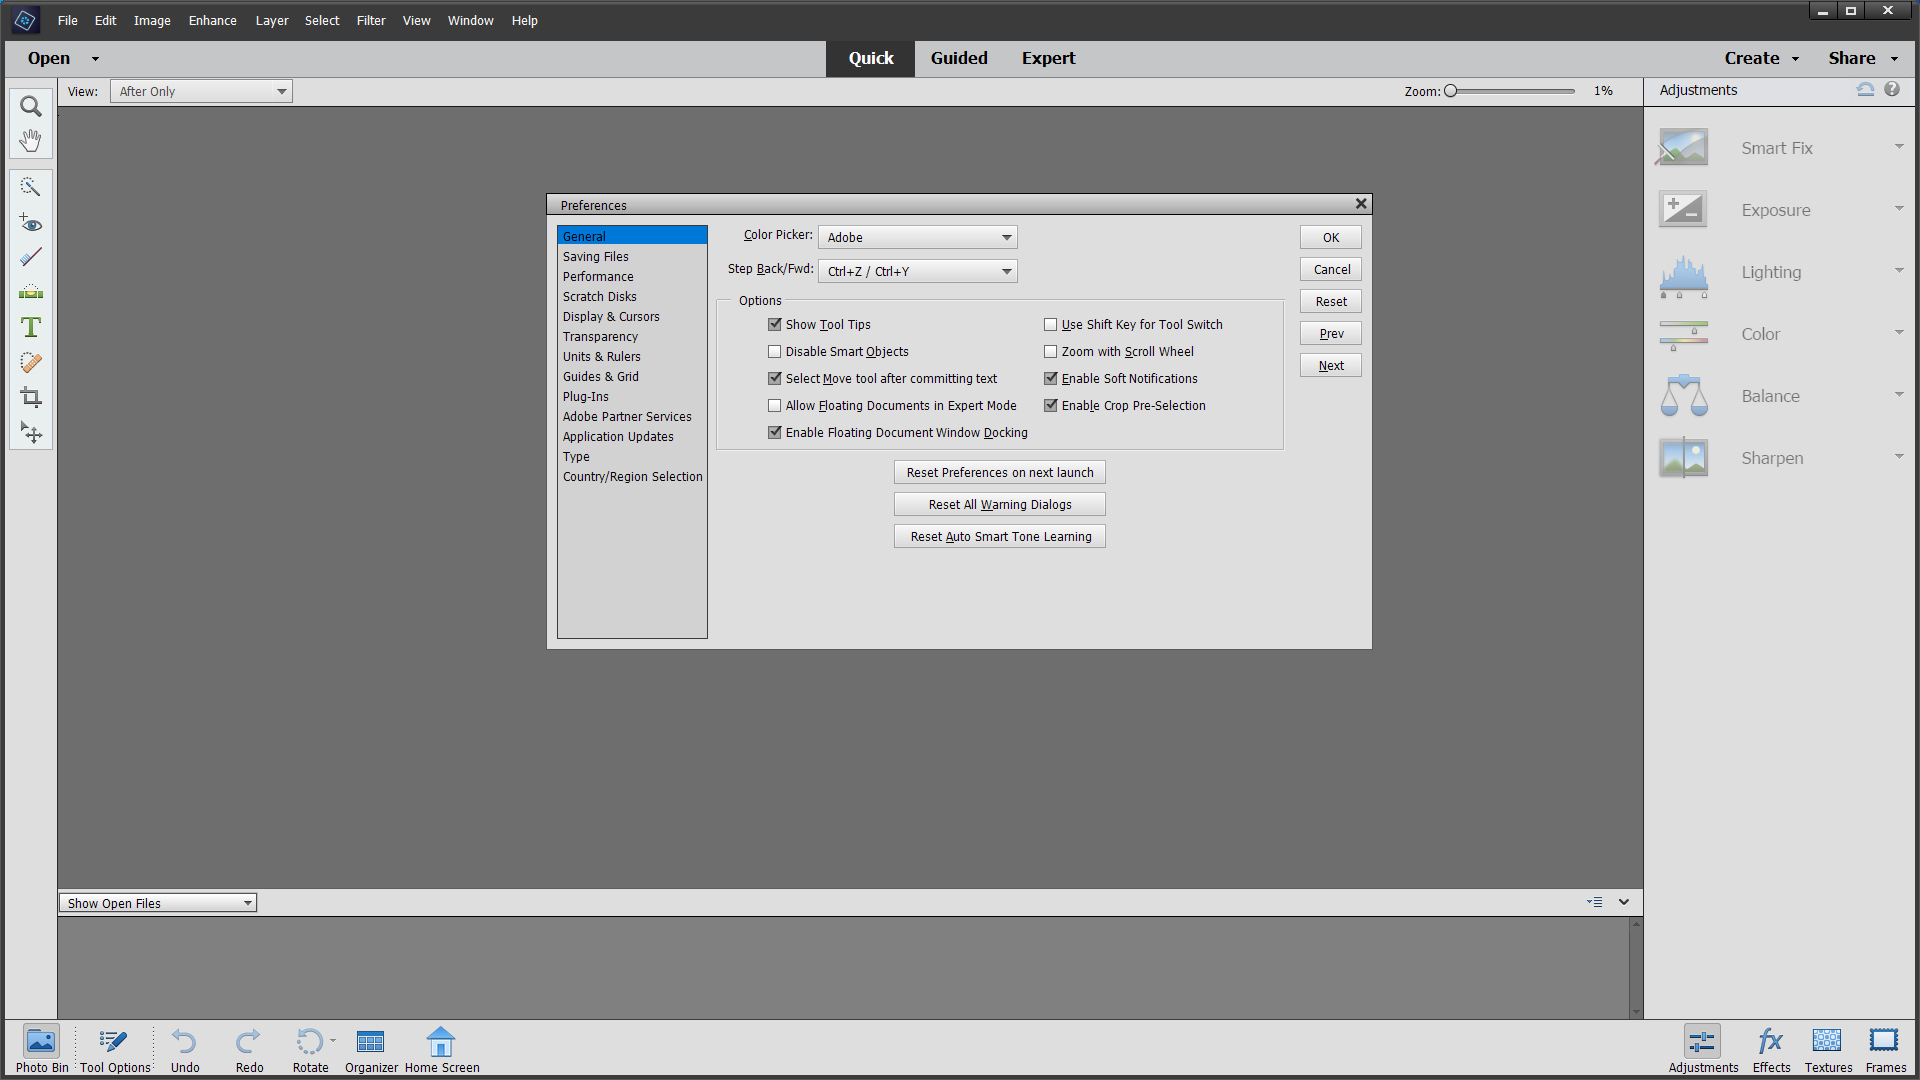Select the Hand tool
The width and height of the screenshot is (1920, 1080).
coord(30,140)
